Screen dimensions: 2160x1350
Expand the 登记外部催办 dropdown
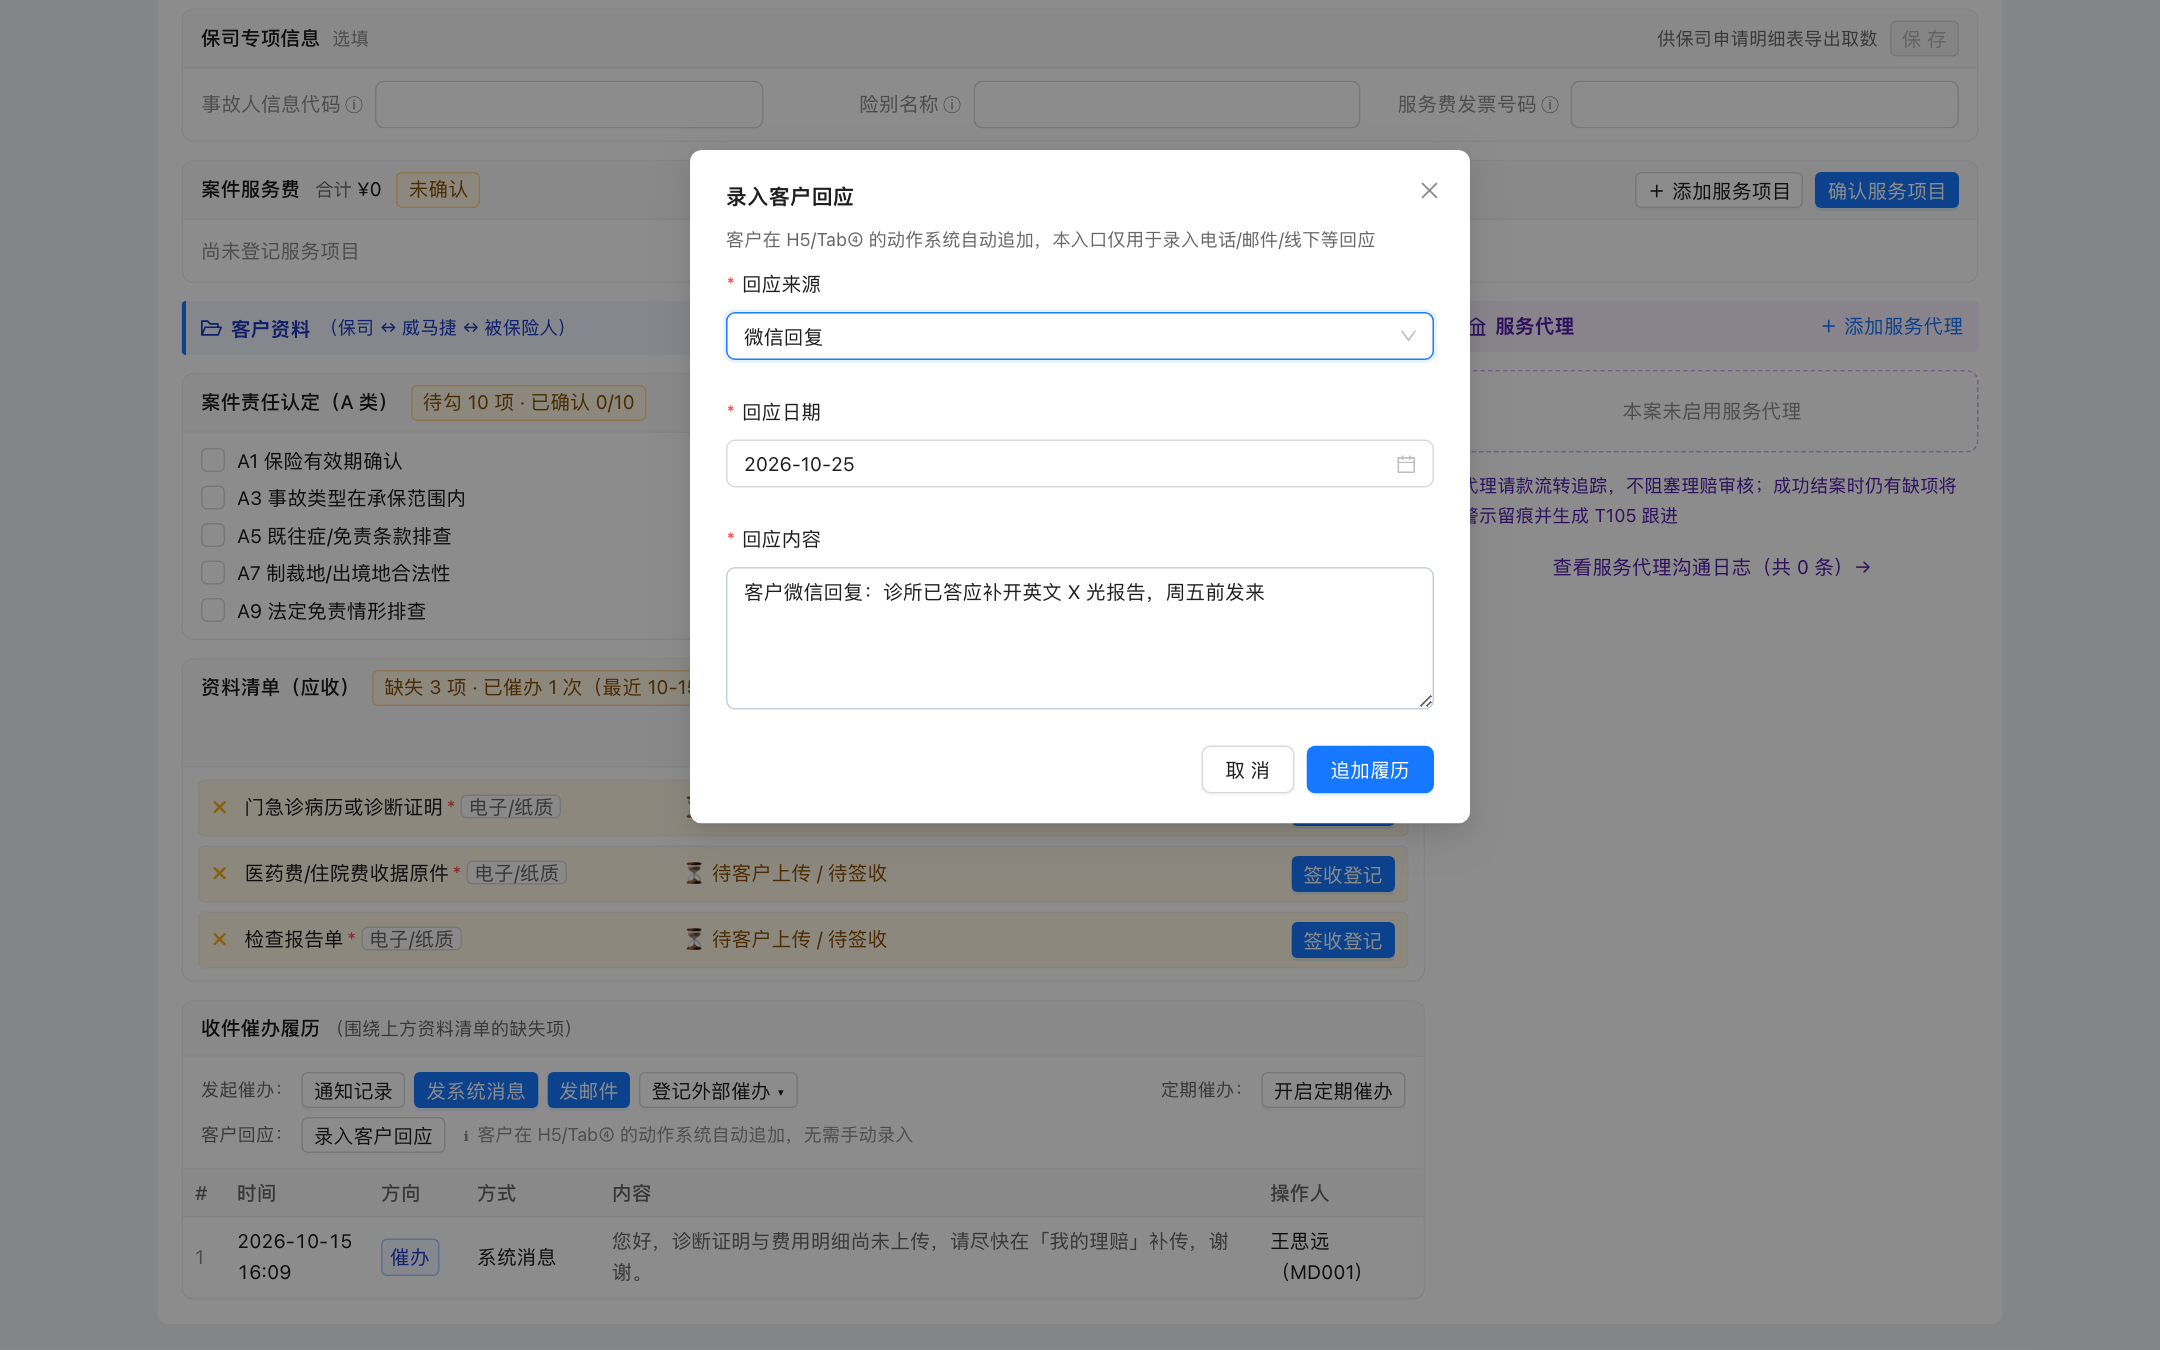coord(718,1090)
